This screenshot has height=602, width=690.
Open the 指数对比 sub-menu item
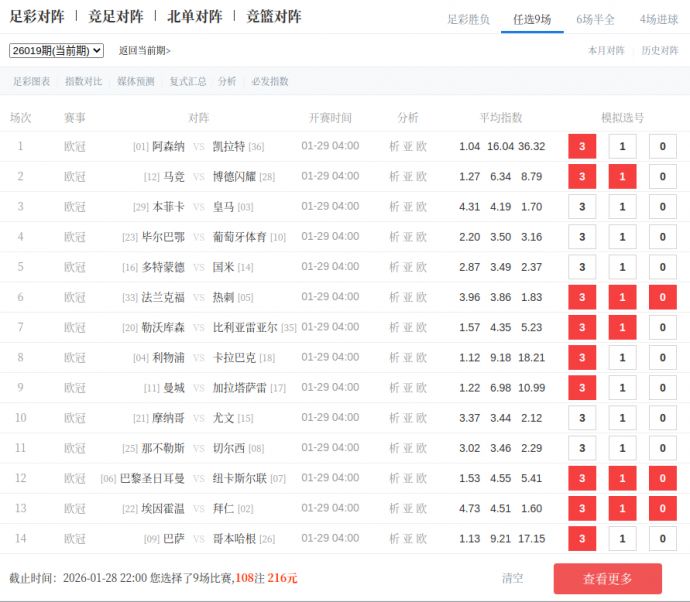[x=83, y=82]
